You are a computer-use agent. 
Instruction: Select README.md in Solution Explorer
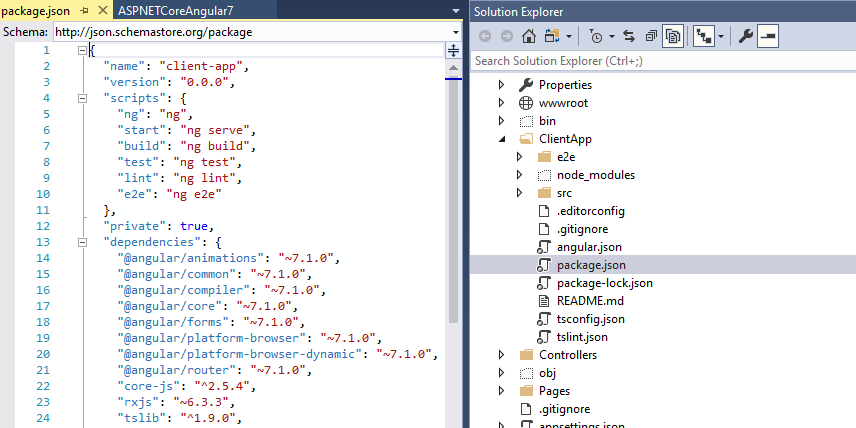click(x=590, y=301)
